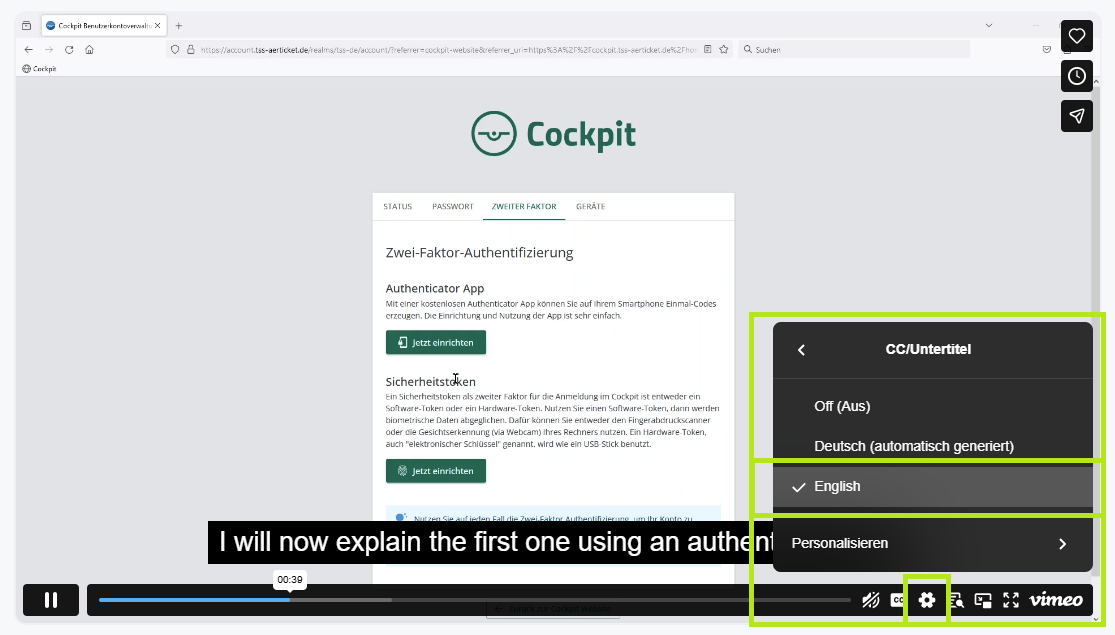Screen dimensions: 1115x635
Task: Add video to Watch Later via clock icon
Action: click(1076, 76)
